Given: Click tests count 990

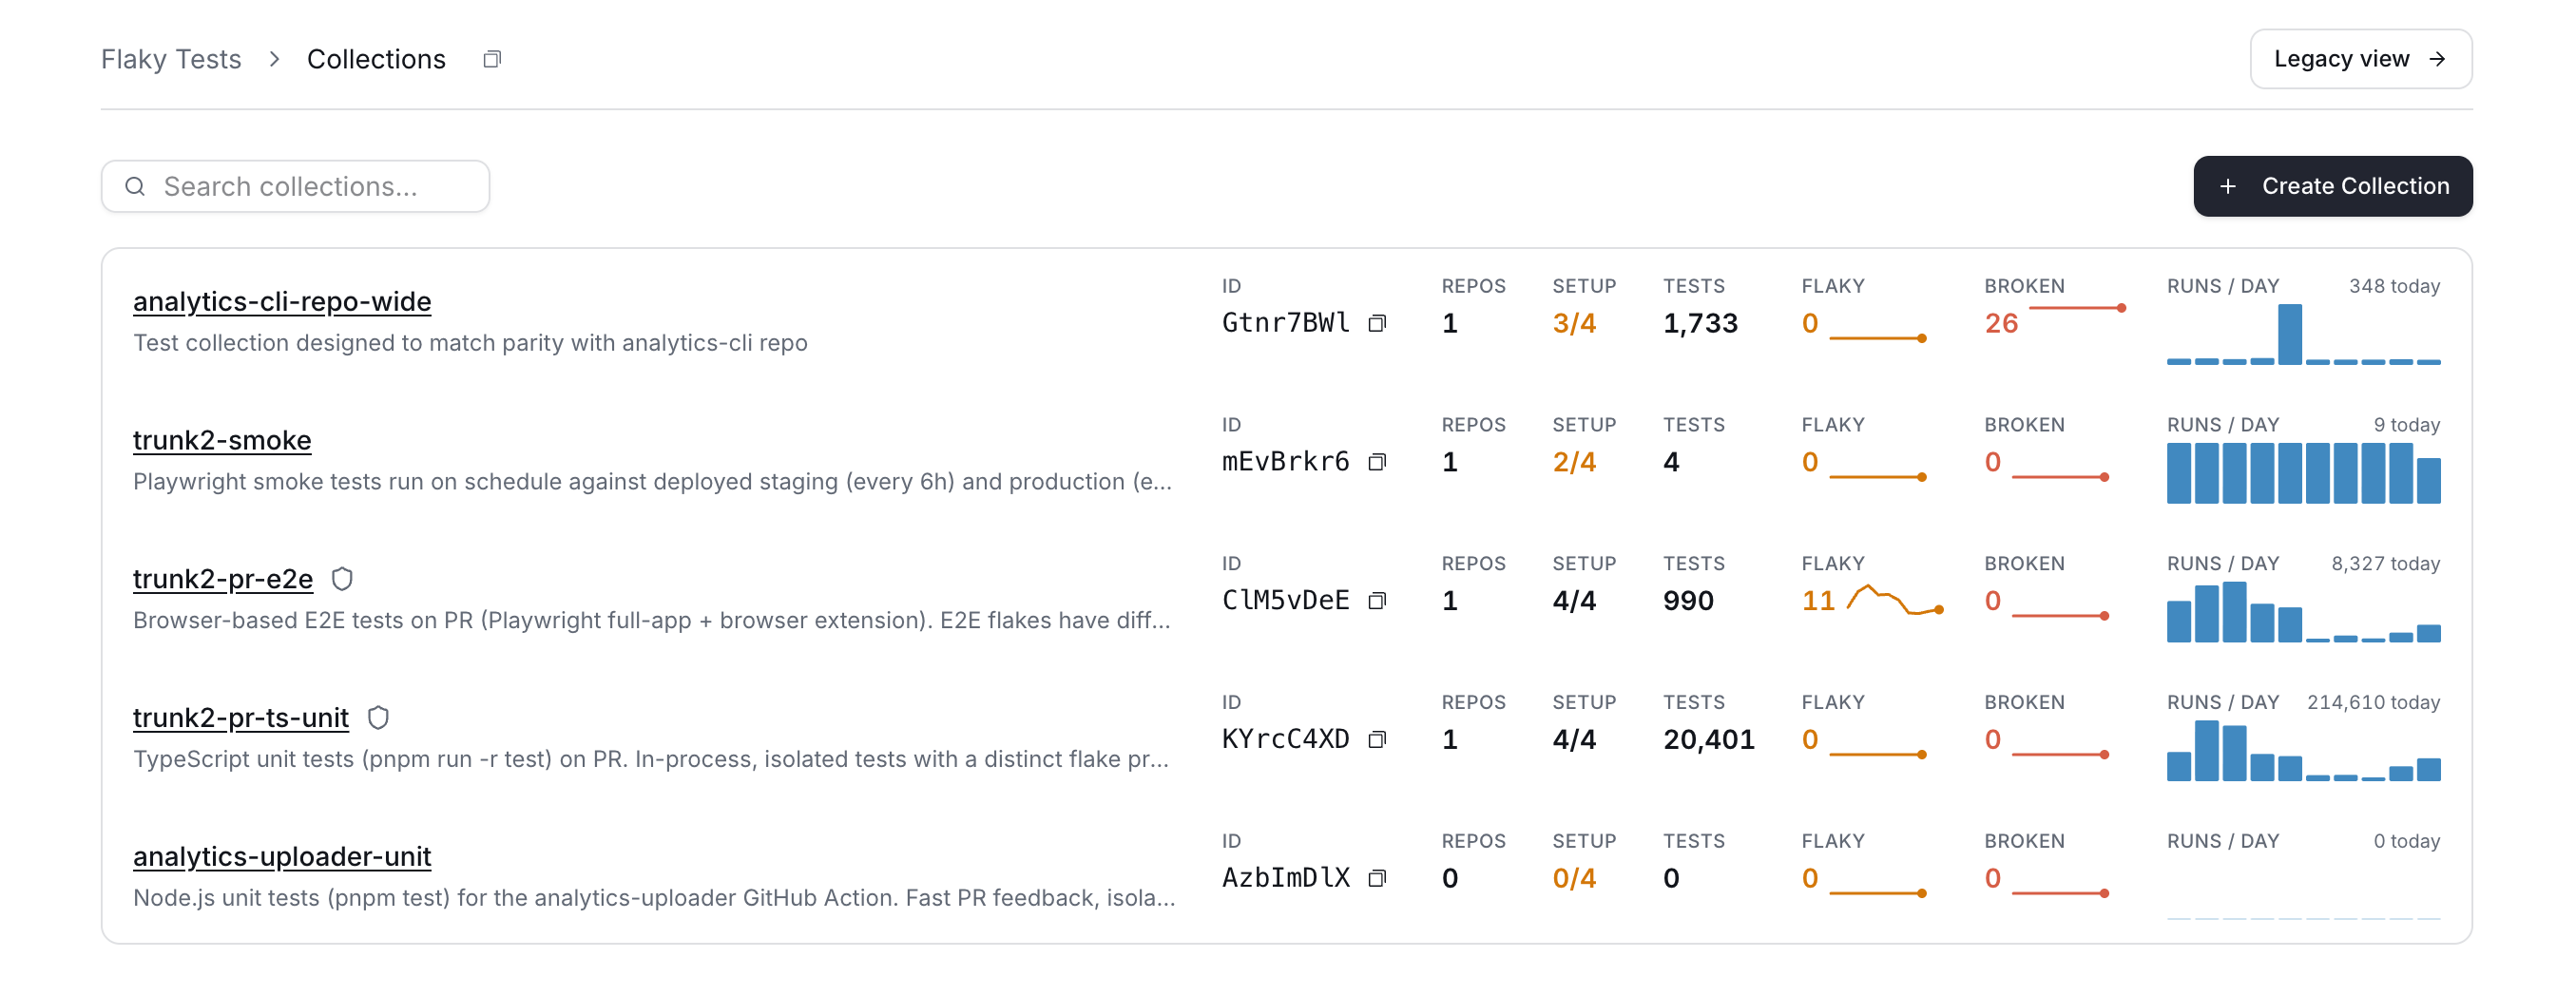Looking at the screenshot, I should click(1688, 601).
